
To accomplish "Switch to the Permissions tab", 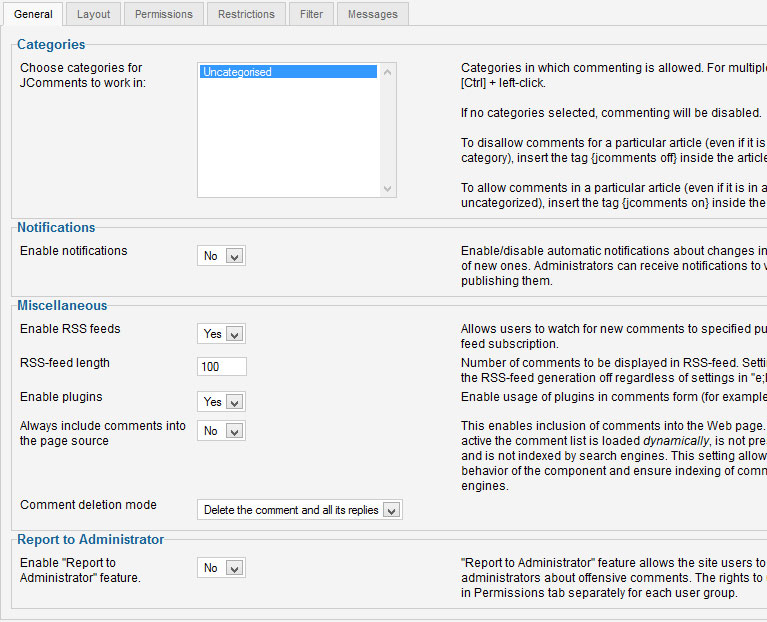I will [164, 14].
